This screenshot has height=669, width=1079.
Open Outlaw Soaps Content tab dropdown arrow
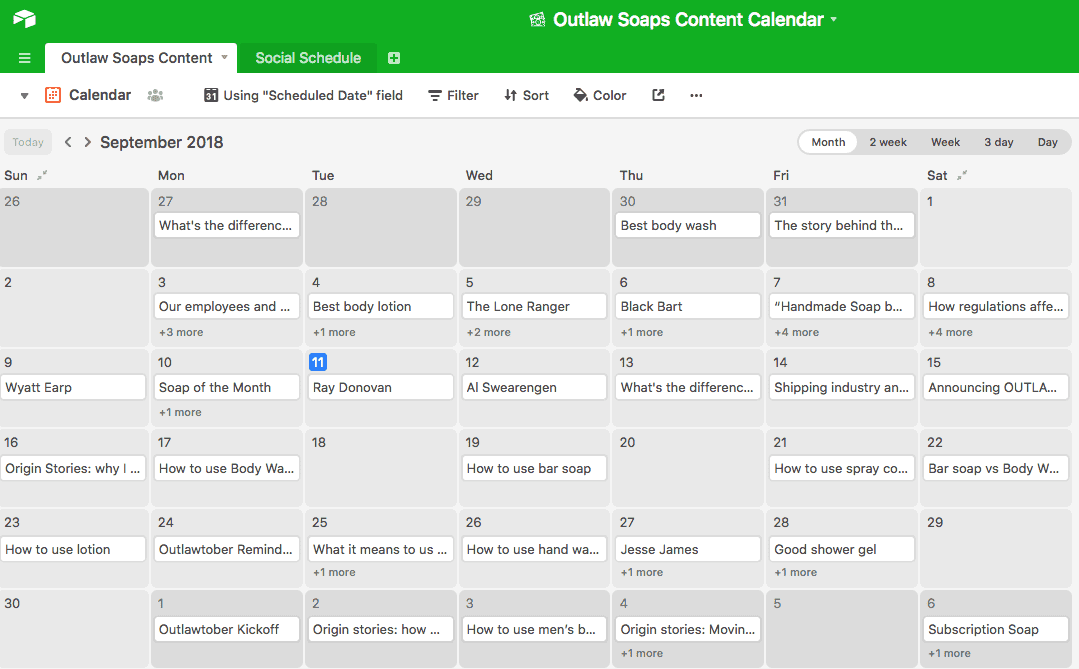click(x=224, y=58)
